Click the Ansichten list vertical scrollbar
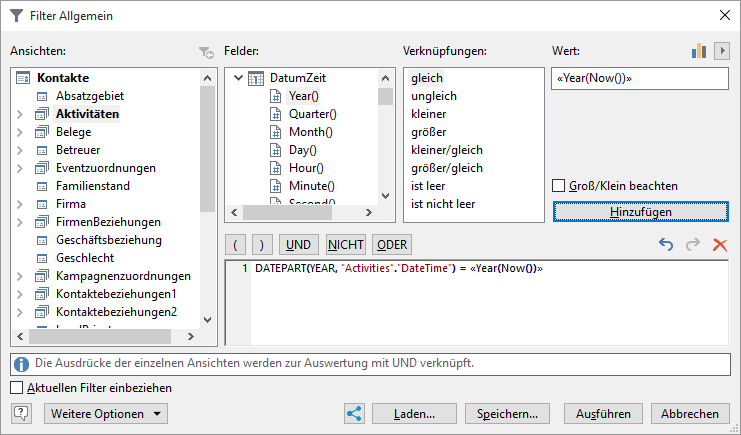Screen dimensions: 741x435 coord(207,150)
